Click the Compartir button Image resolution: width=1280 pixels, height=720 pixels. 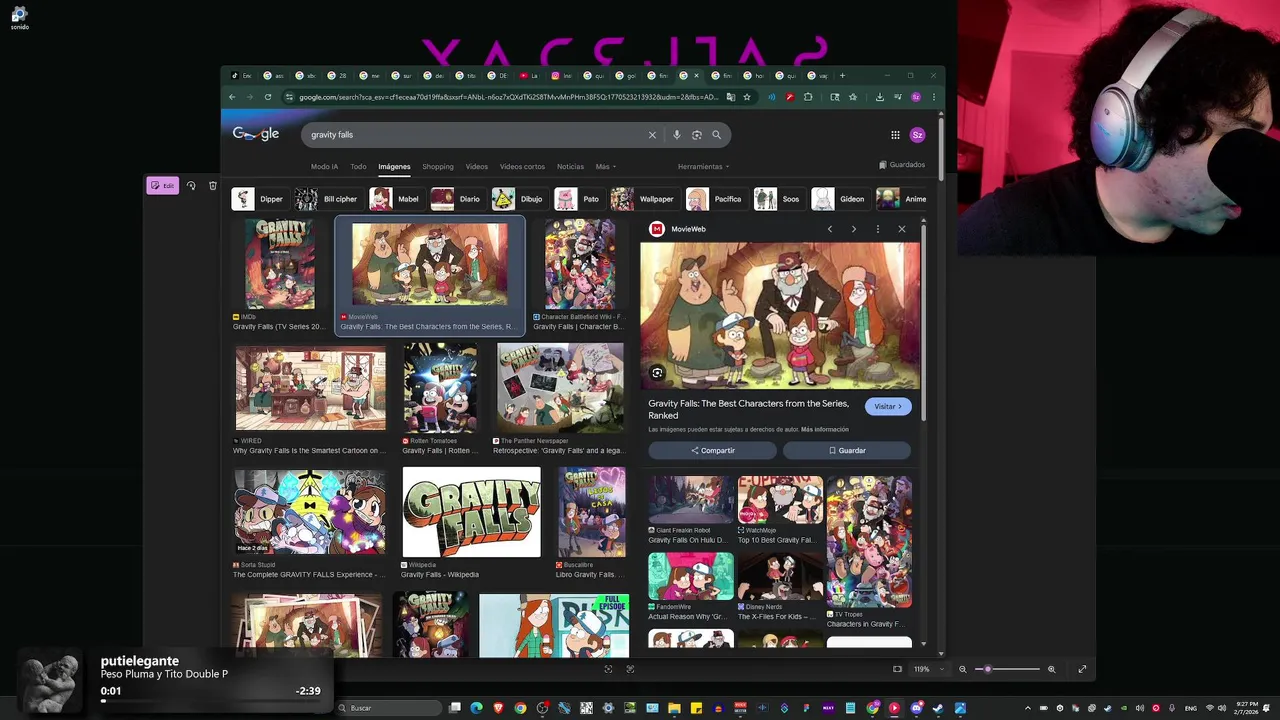point(712,451)
